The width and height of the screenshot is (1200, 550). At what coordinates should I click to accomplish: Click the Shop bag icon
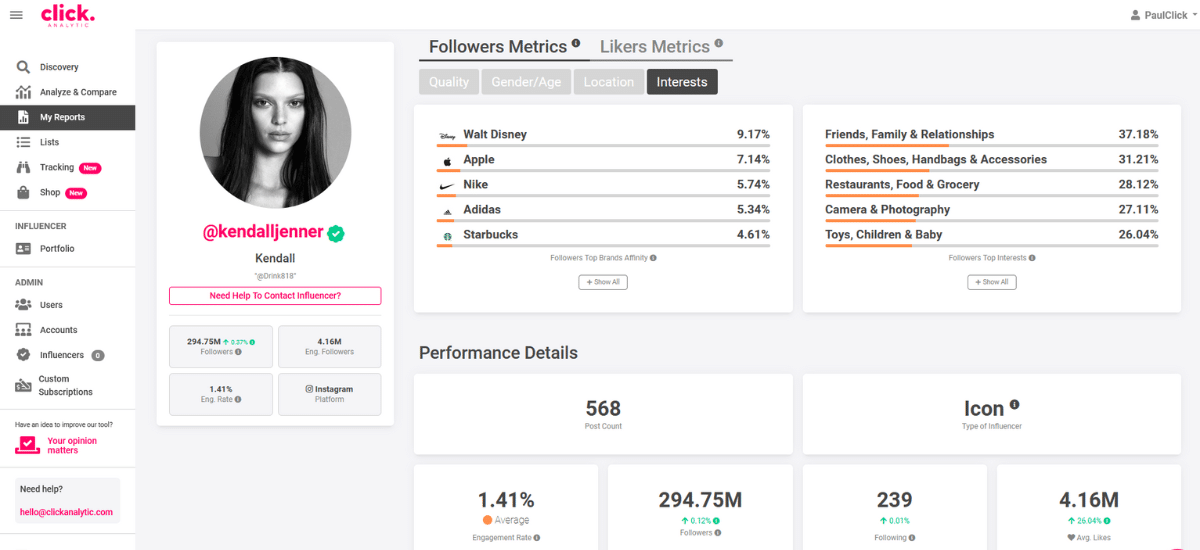coord(23,193)
